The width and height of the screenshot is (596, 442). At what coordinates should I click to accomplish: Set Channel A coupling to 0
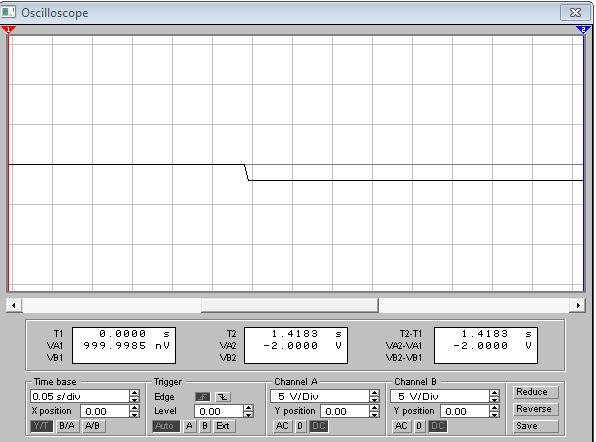point(300,426)
